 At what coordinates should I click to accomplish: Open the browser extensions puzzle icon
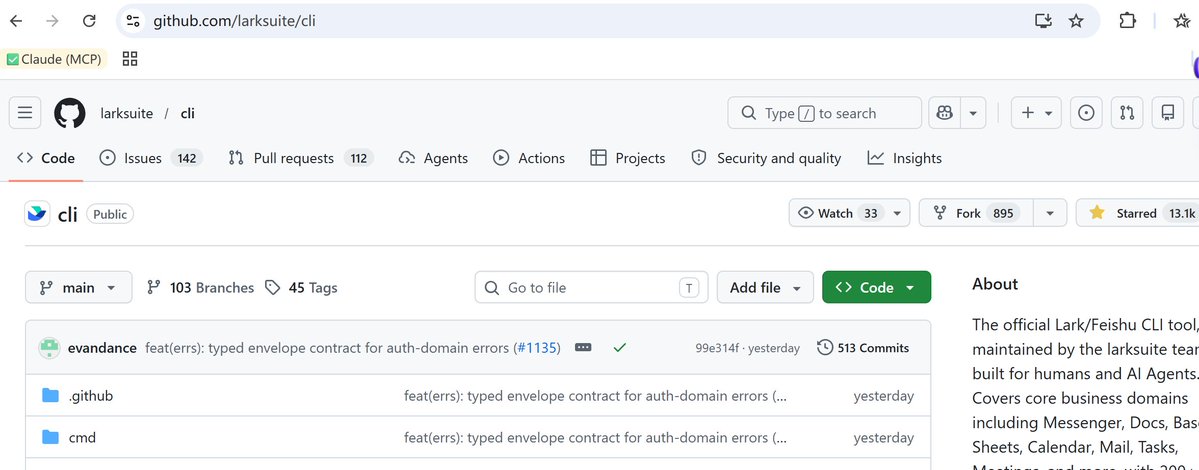[1127, 21]
